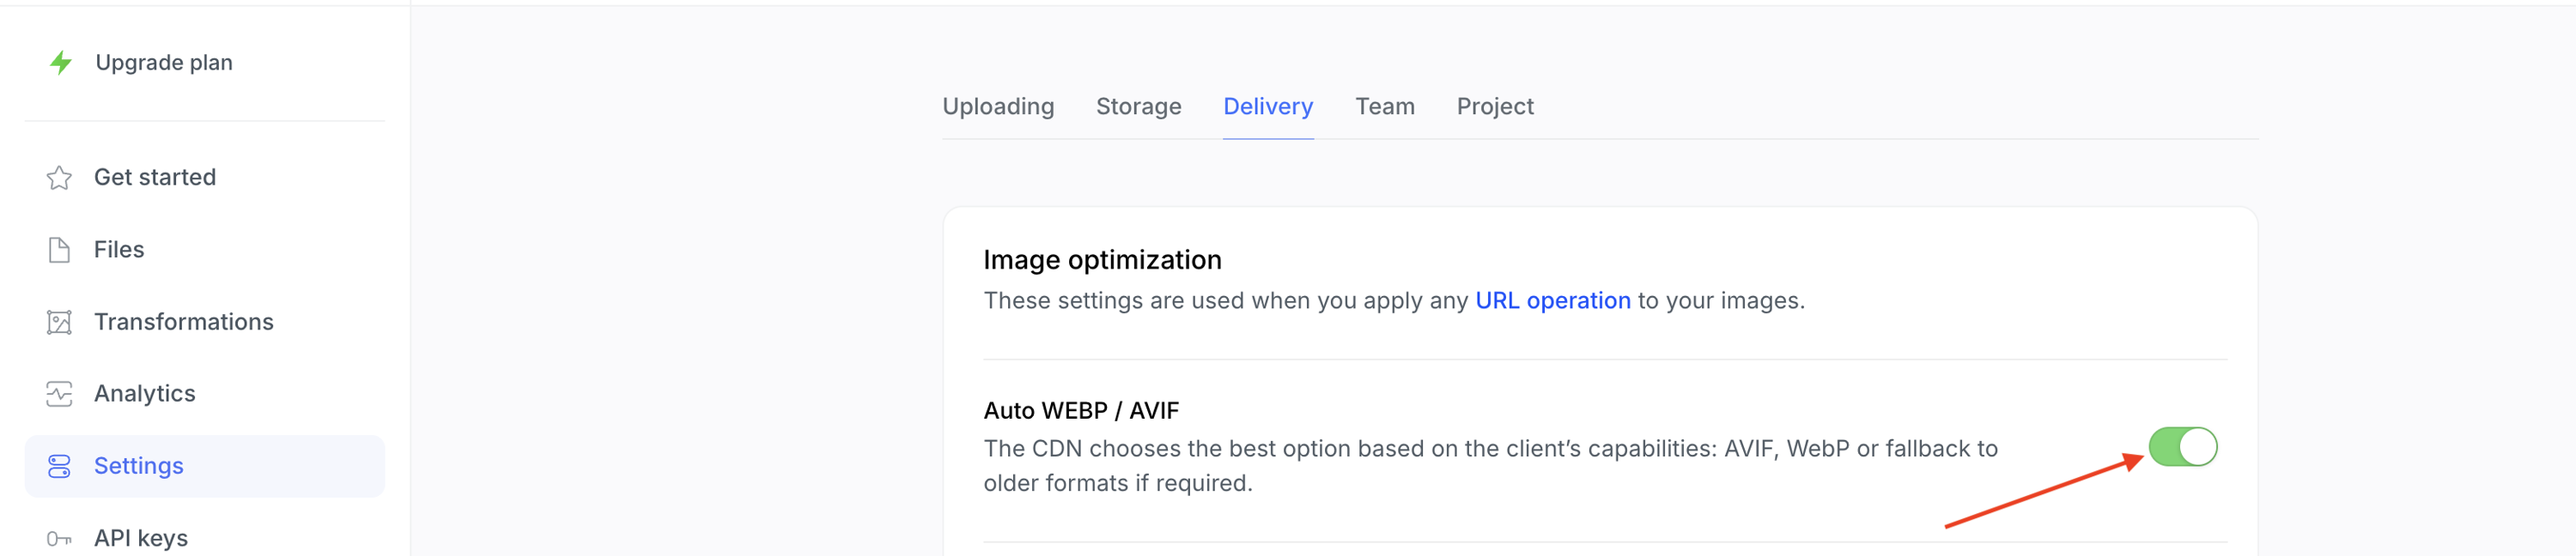Open Analytics in the sidebar
The width and height of the screenshot is (2576, 556).
tap(145, 394)
